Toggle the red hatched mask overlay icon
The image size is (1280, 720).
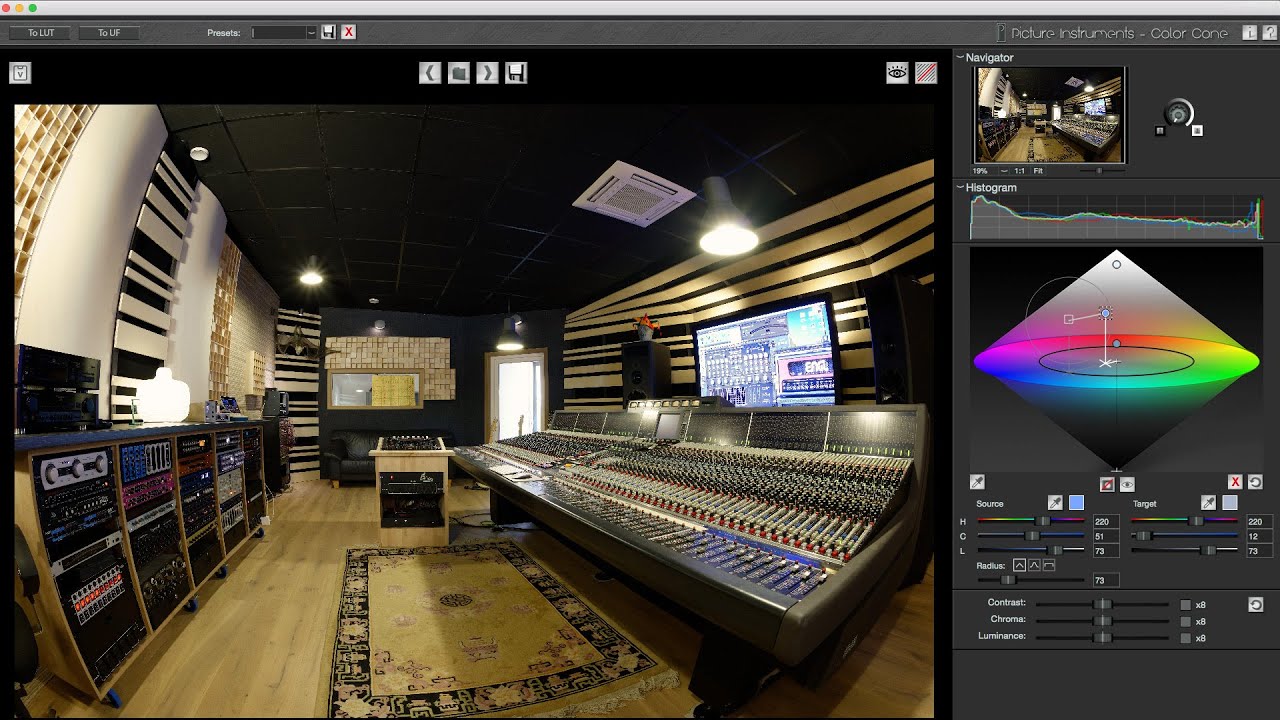pos(926,73)
